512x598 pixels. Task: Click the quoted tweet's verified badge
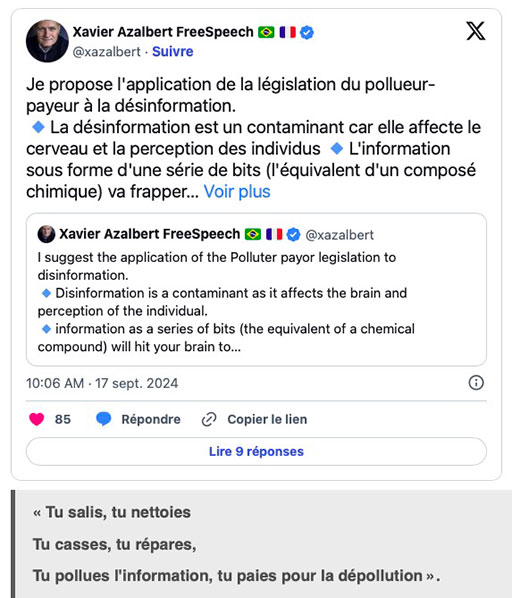click(x=293, y=235)
